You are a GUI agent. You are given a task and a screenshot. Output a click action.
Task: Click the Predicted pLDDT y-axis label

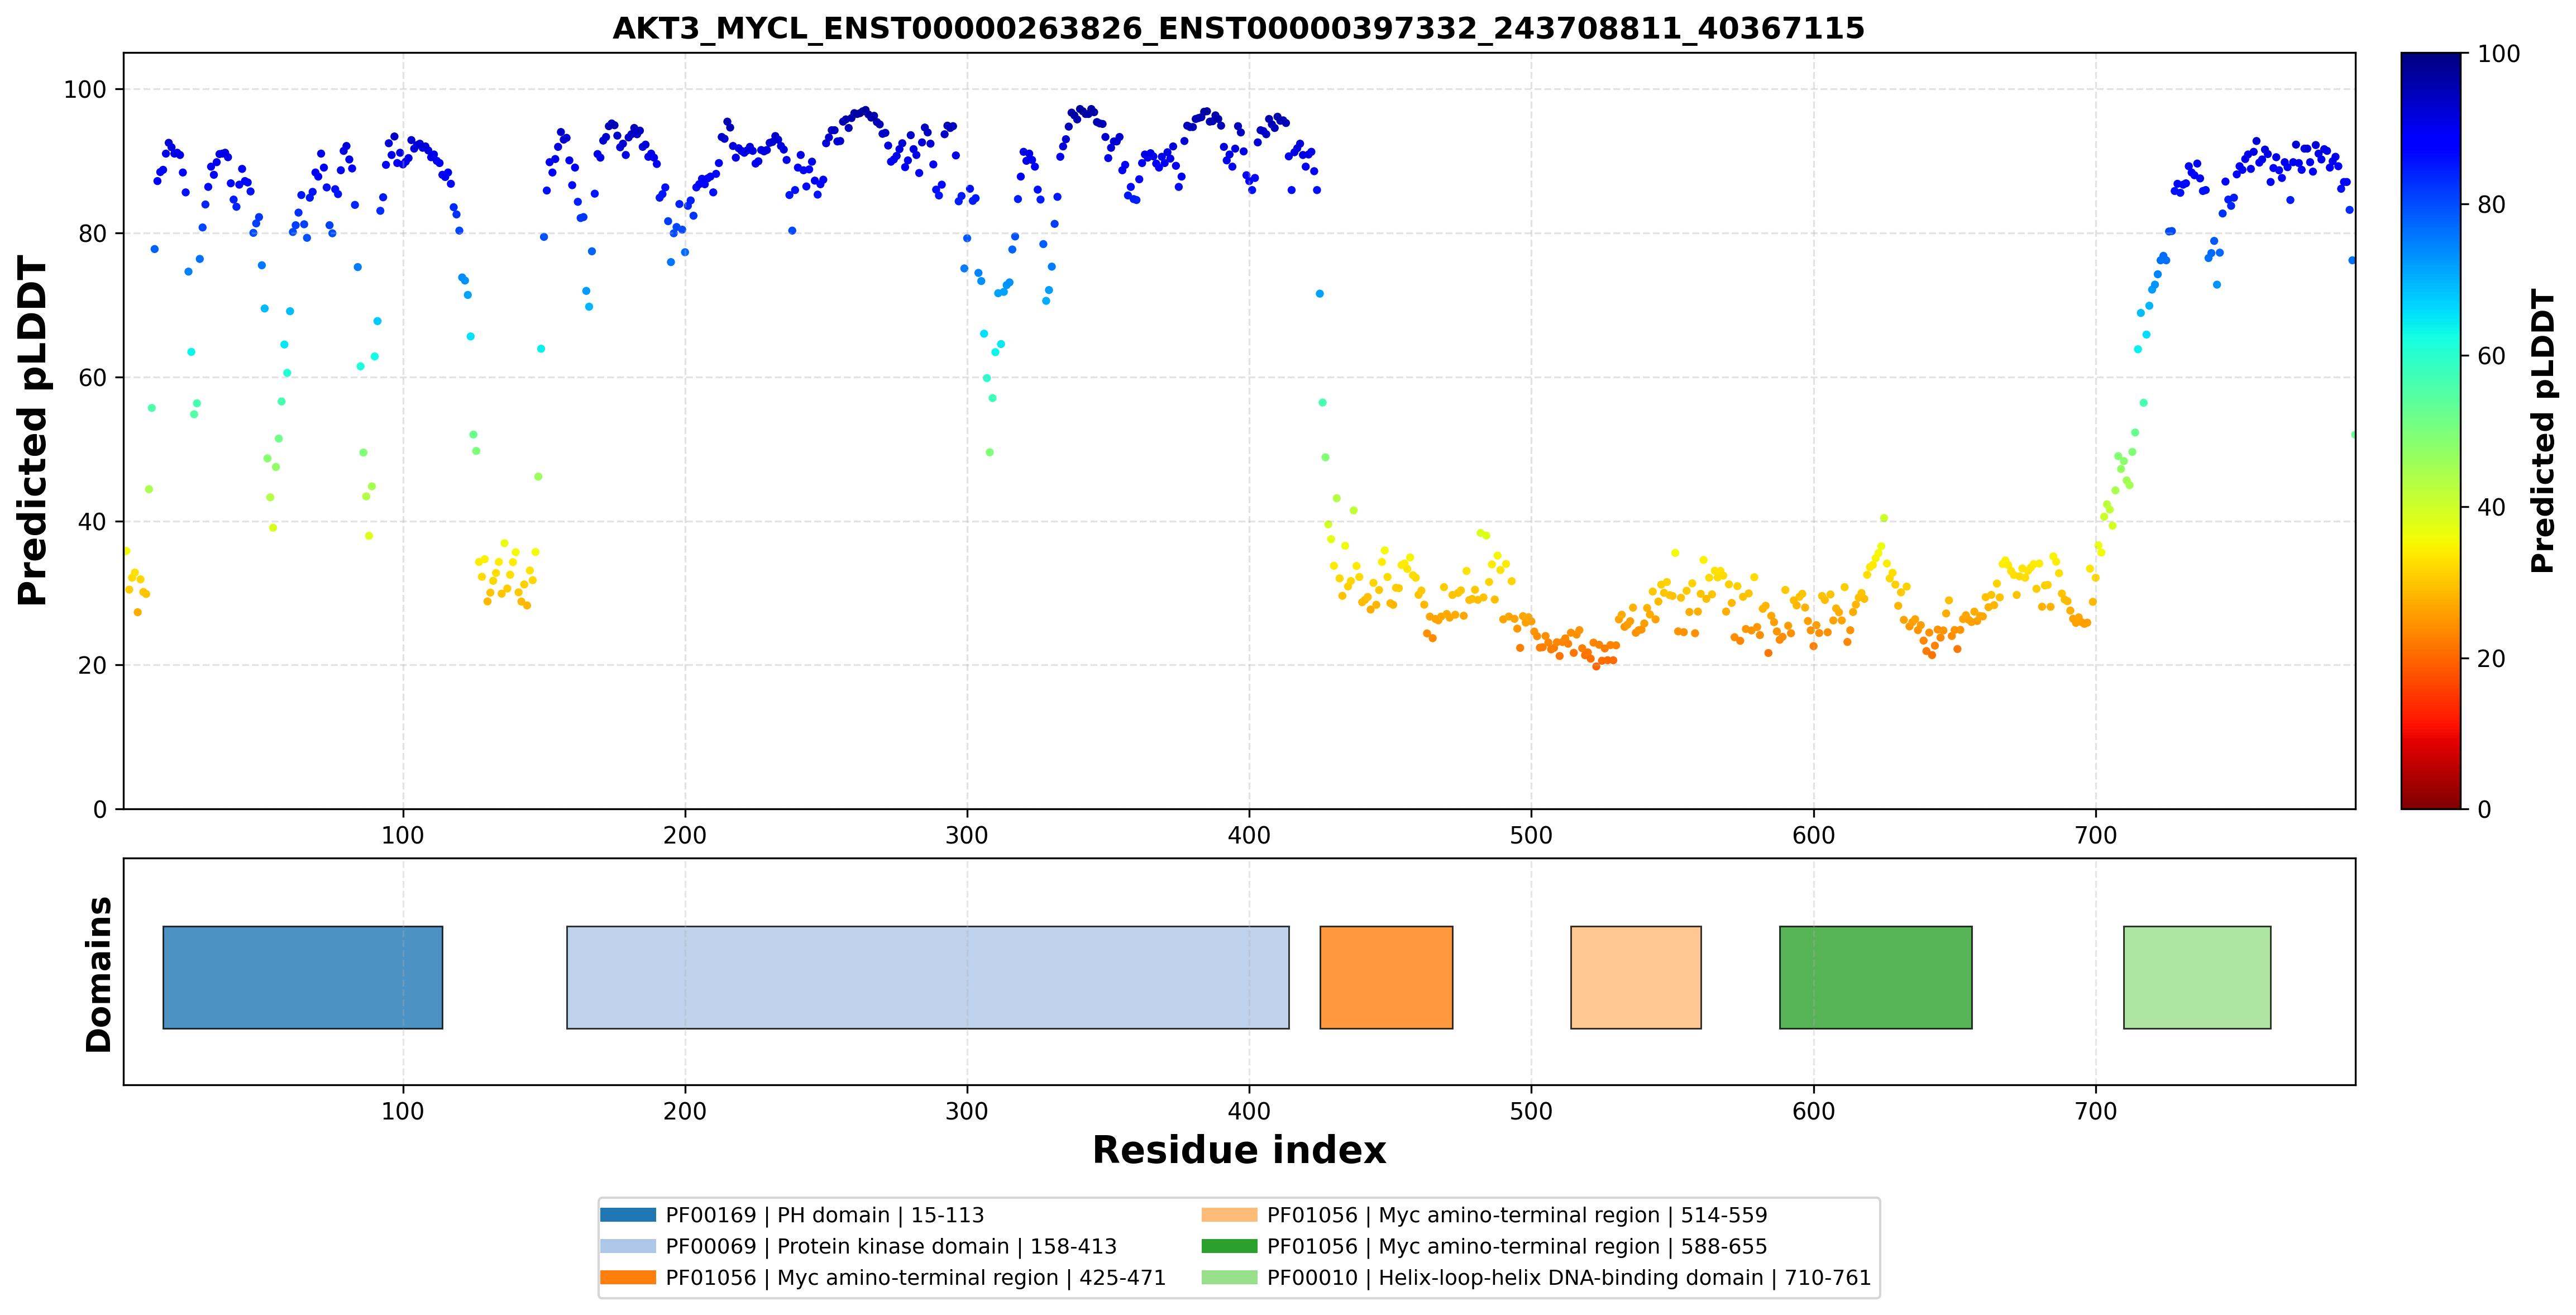[32, 431]
